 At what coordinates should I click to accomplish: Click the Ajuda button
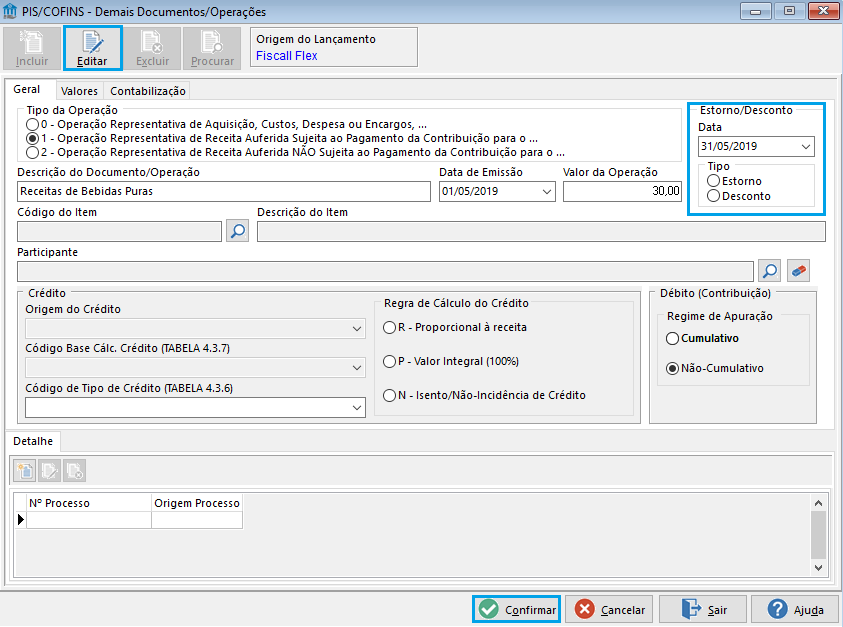(795, 609)
